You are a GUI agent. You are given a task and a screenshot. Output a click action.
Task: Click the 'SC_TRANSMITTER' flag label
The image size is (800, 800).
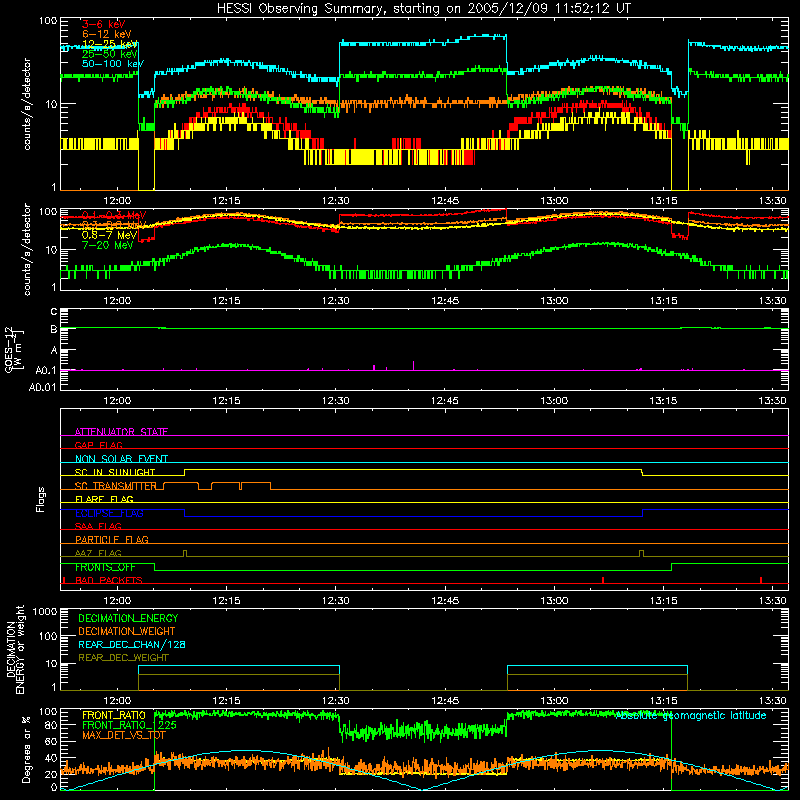[x=116, y=486]
